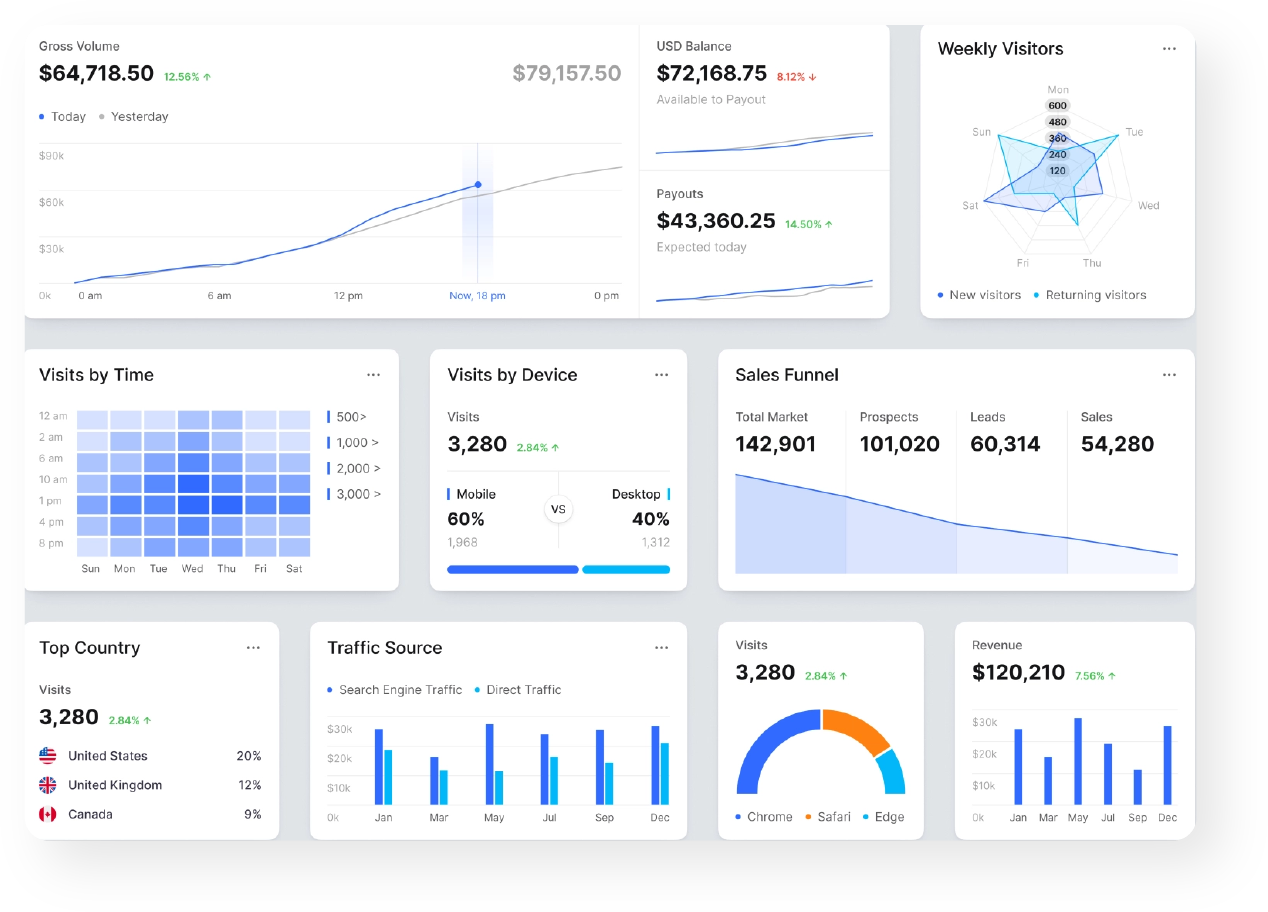Click the United Kingdom flag icon
This screenshot has height=912, width=1268.
coord(48,785)
